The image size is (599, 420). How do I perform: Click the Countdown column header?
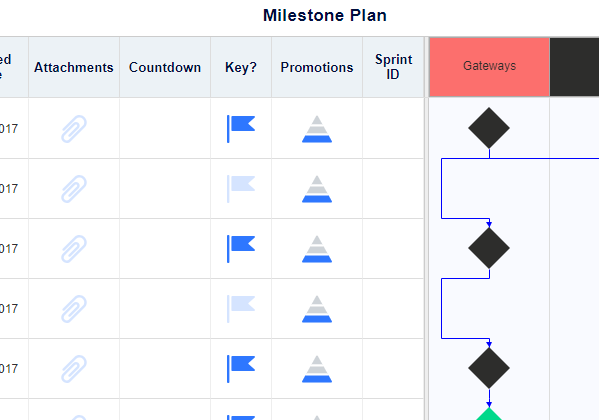click(165, 67)
